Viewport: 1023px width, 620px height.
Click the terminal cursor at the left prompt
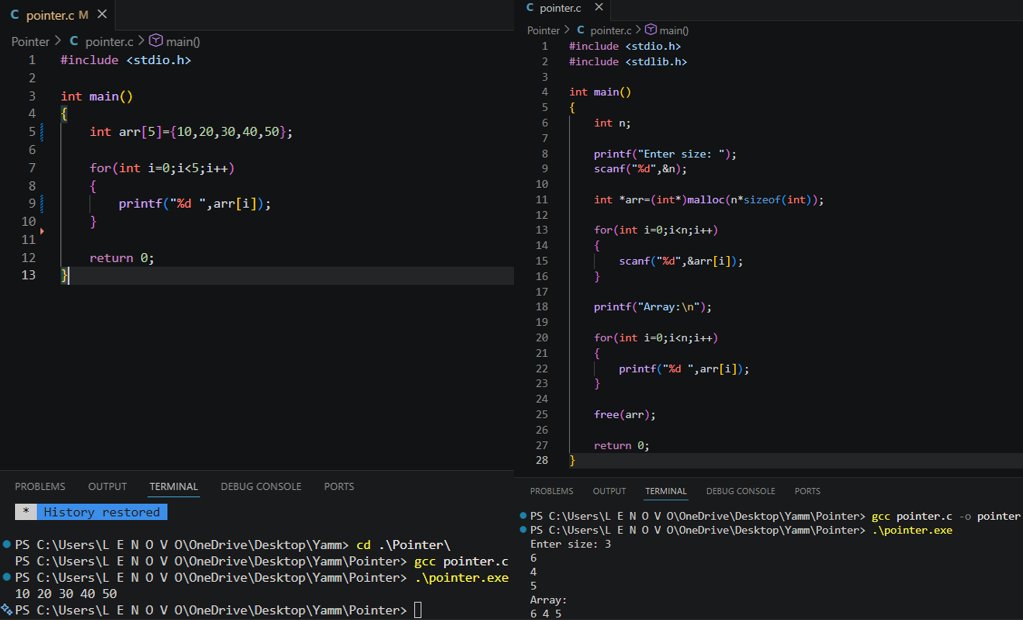418,610
